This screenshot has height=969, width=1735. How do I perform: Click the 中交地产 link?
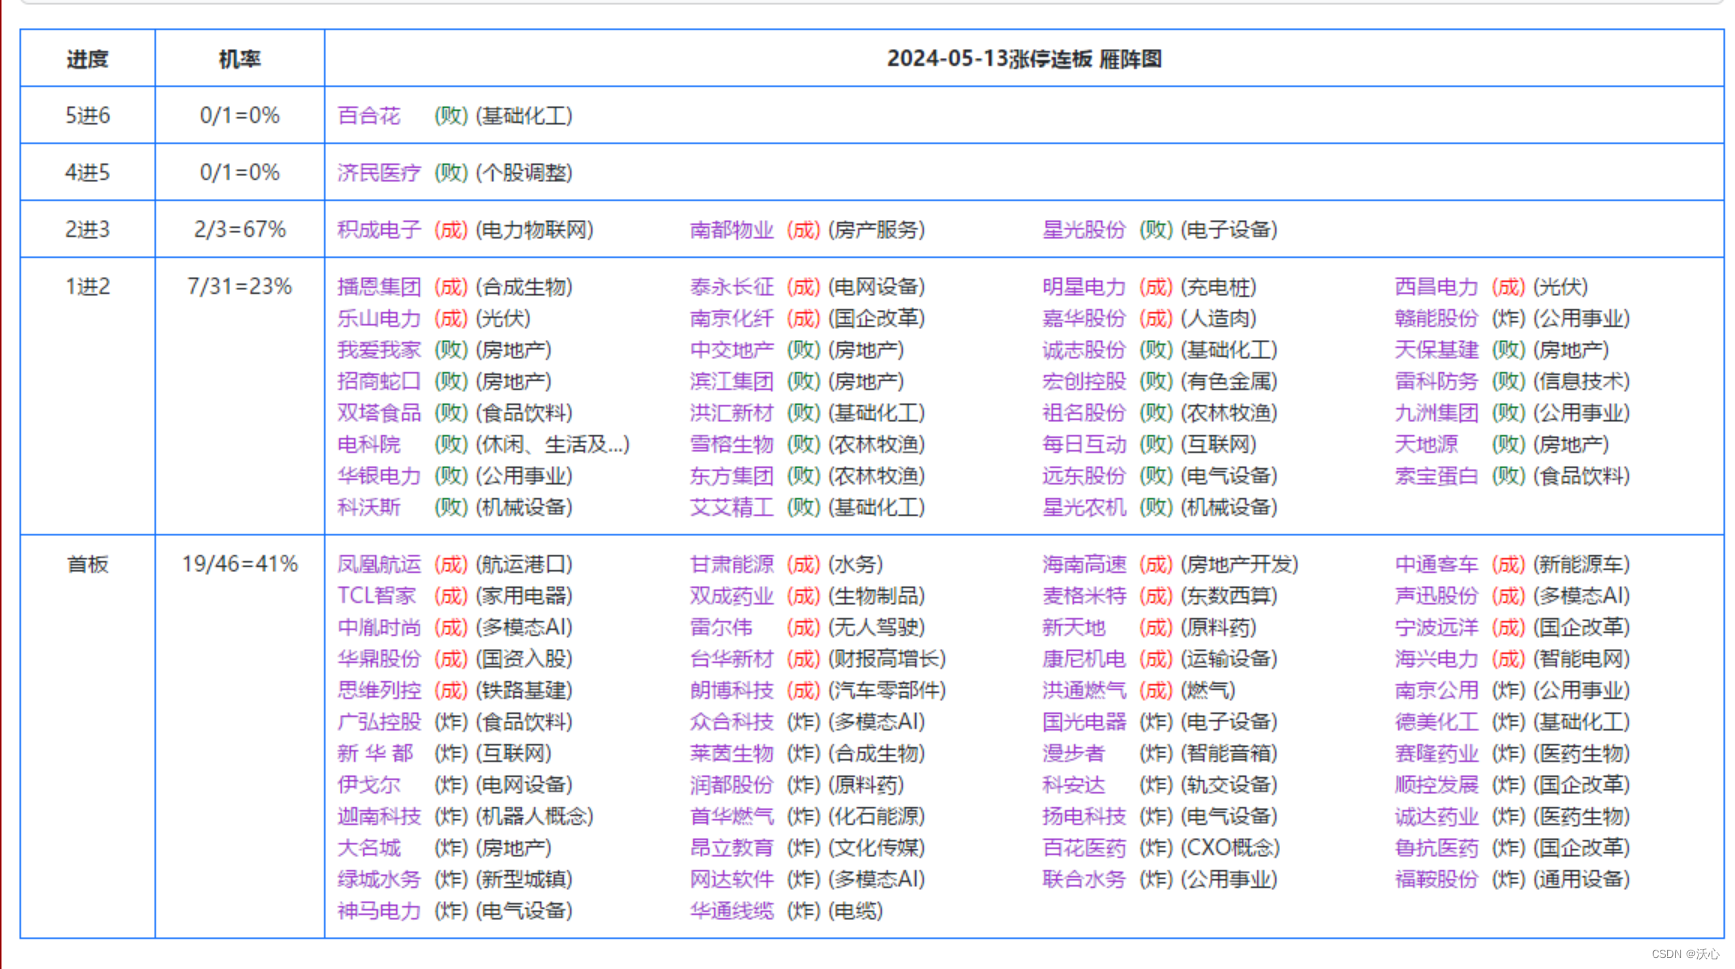732,350
